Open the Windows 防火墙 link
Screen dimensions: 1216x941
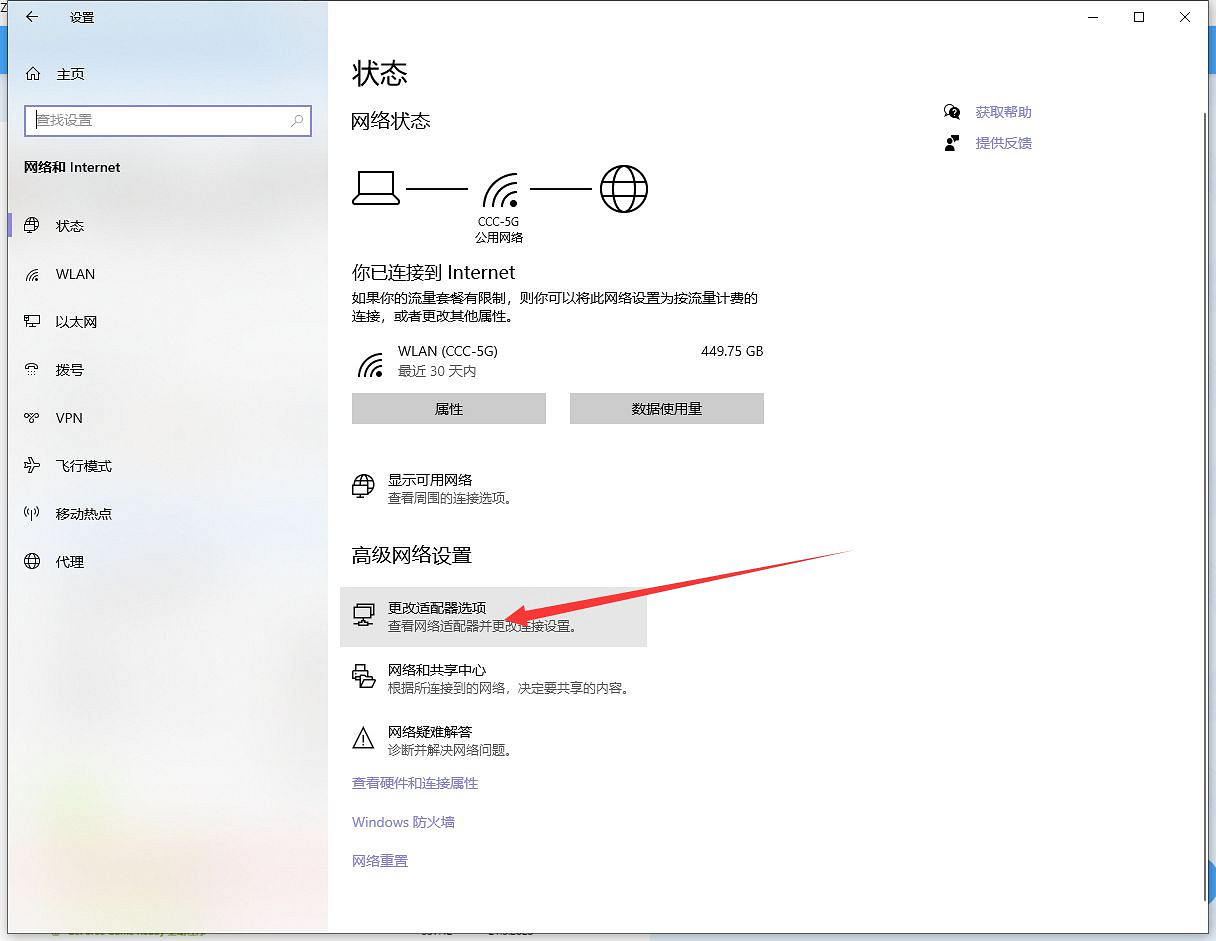click(403, 822)
